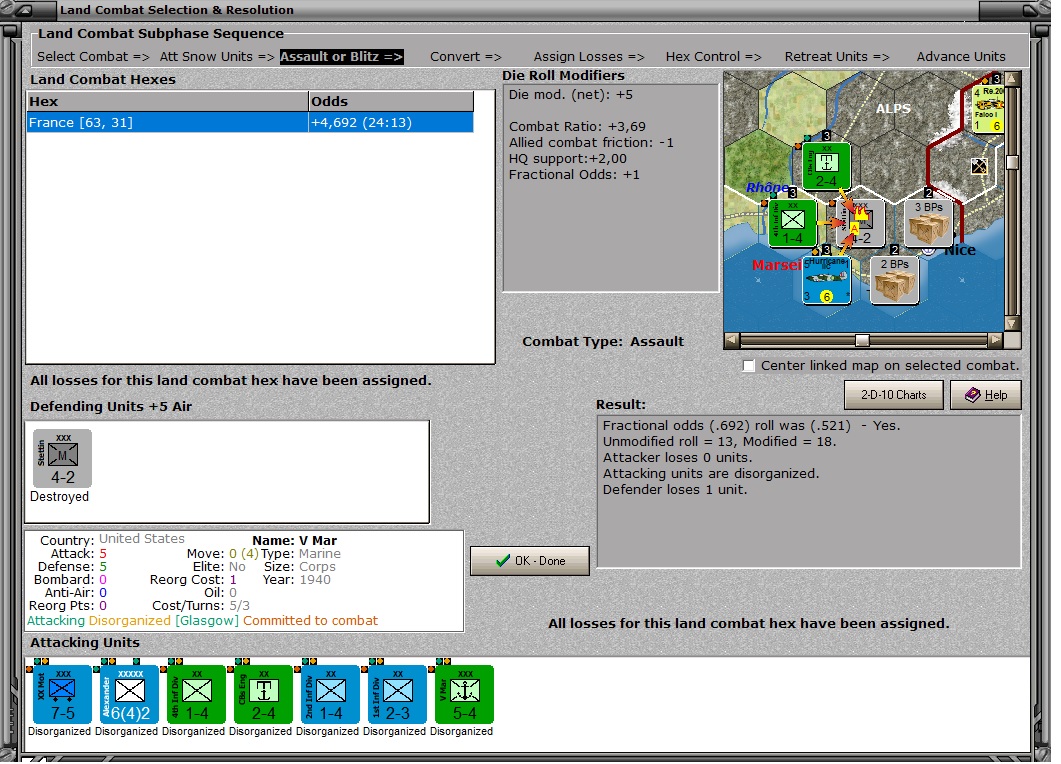
Task: Select the V Mar 5-4 marine unit
Action: [464, 694]
